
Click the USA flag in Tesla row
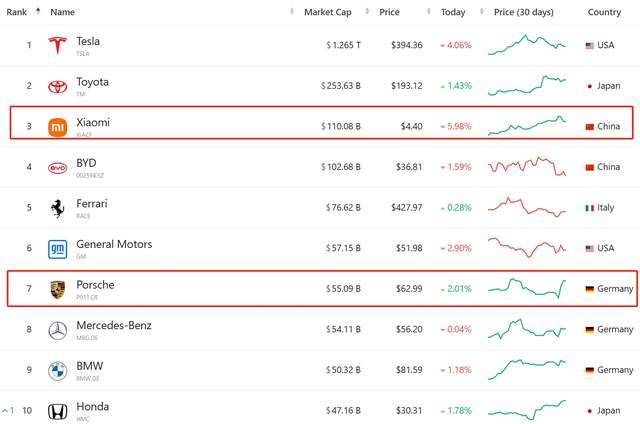coord(589,45)
